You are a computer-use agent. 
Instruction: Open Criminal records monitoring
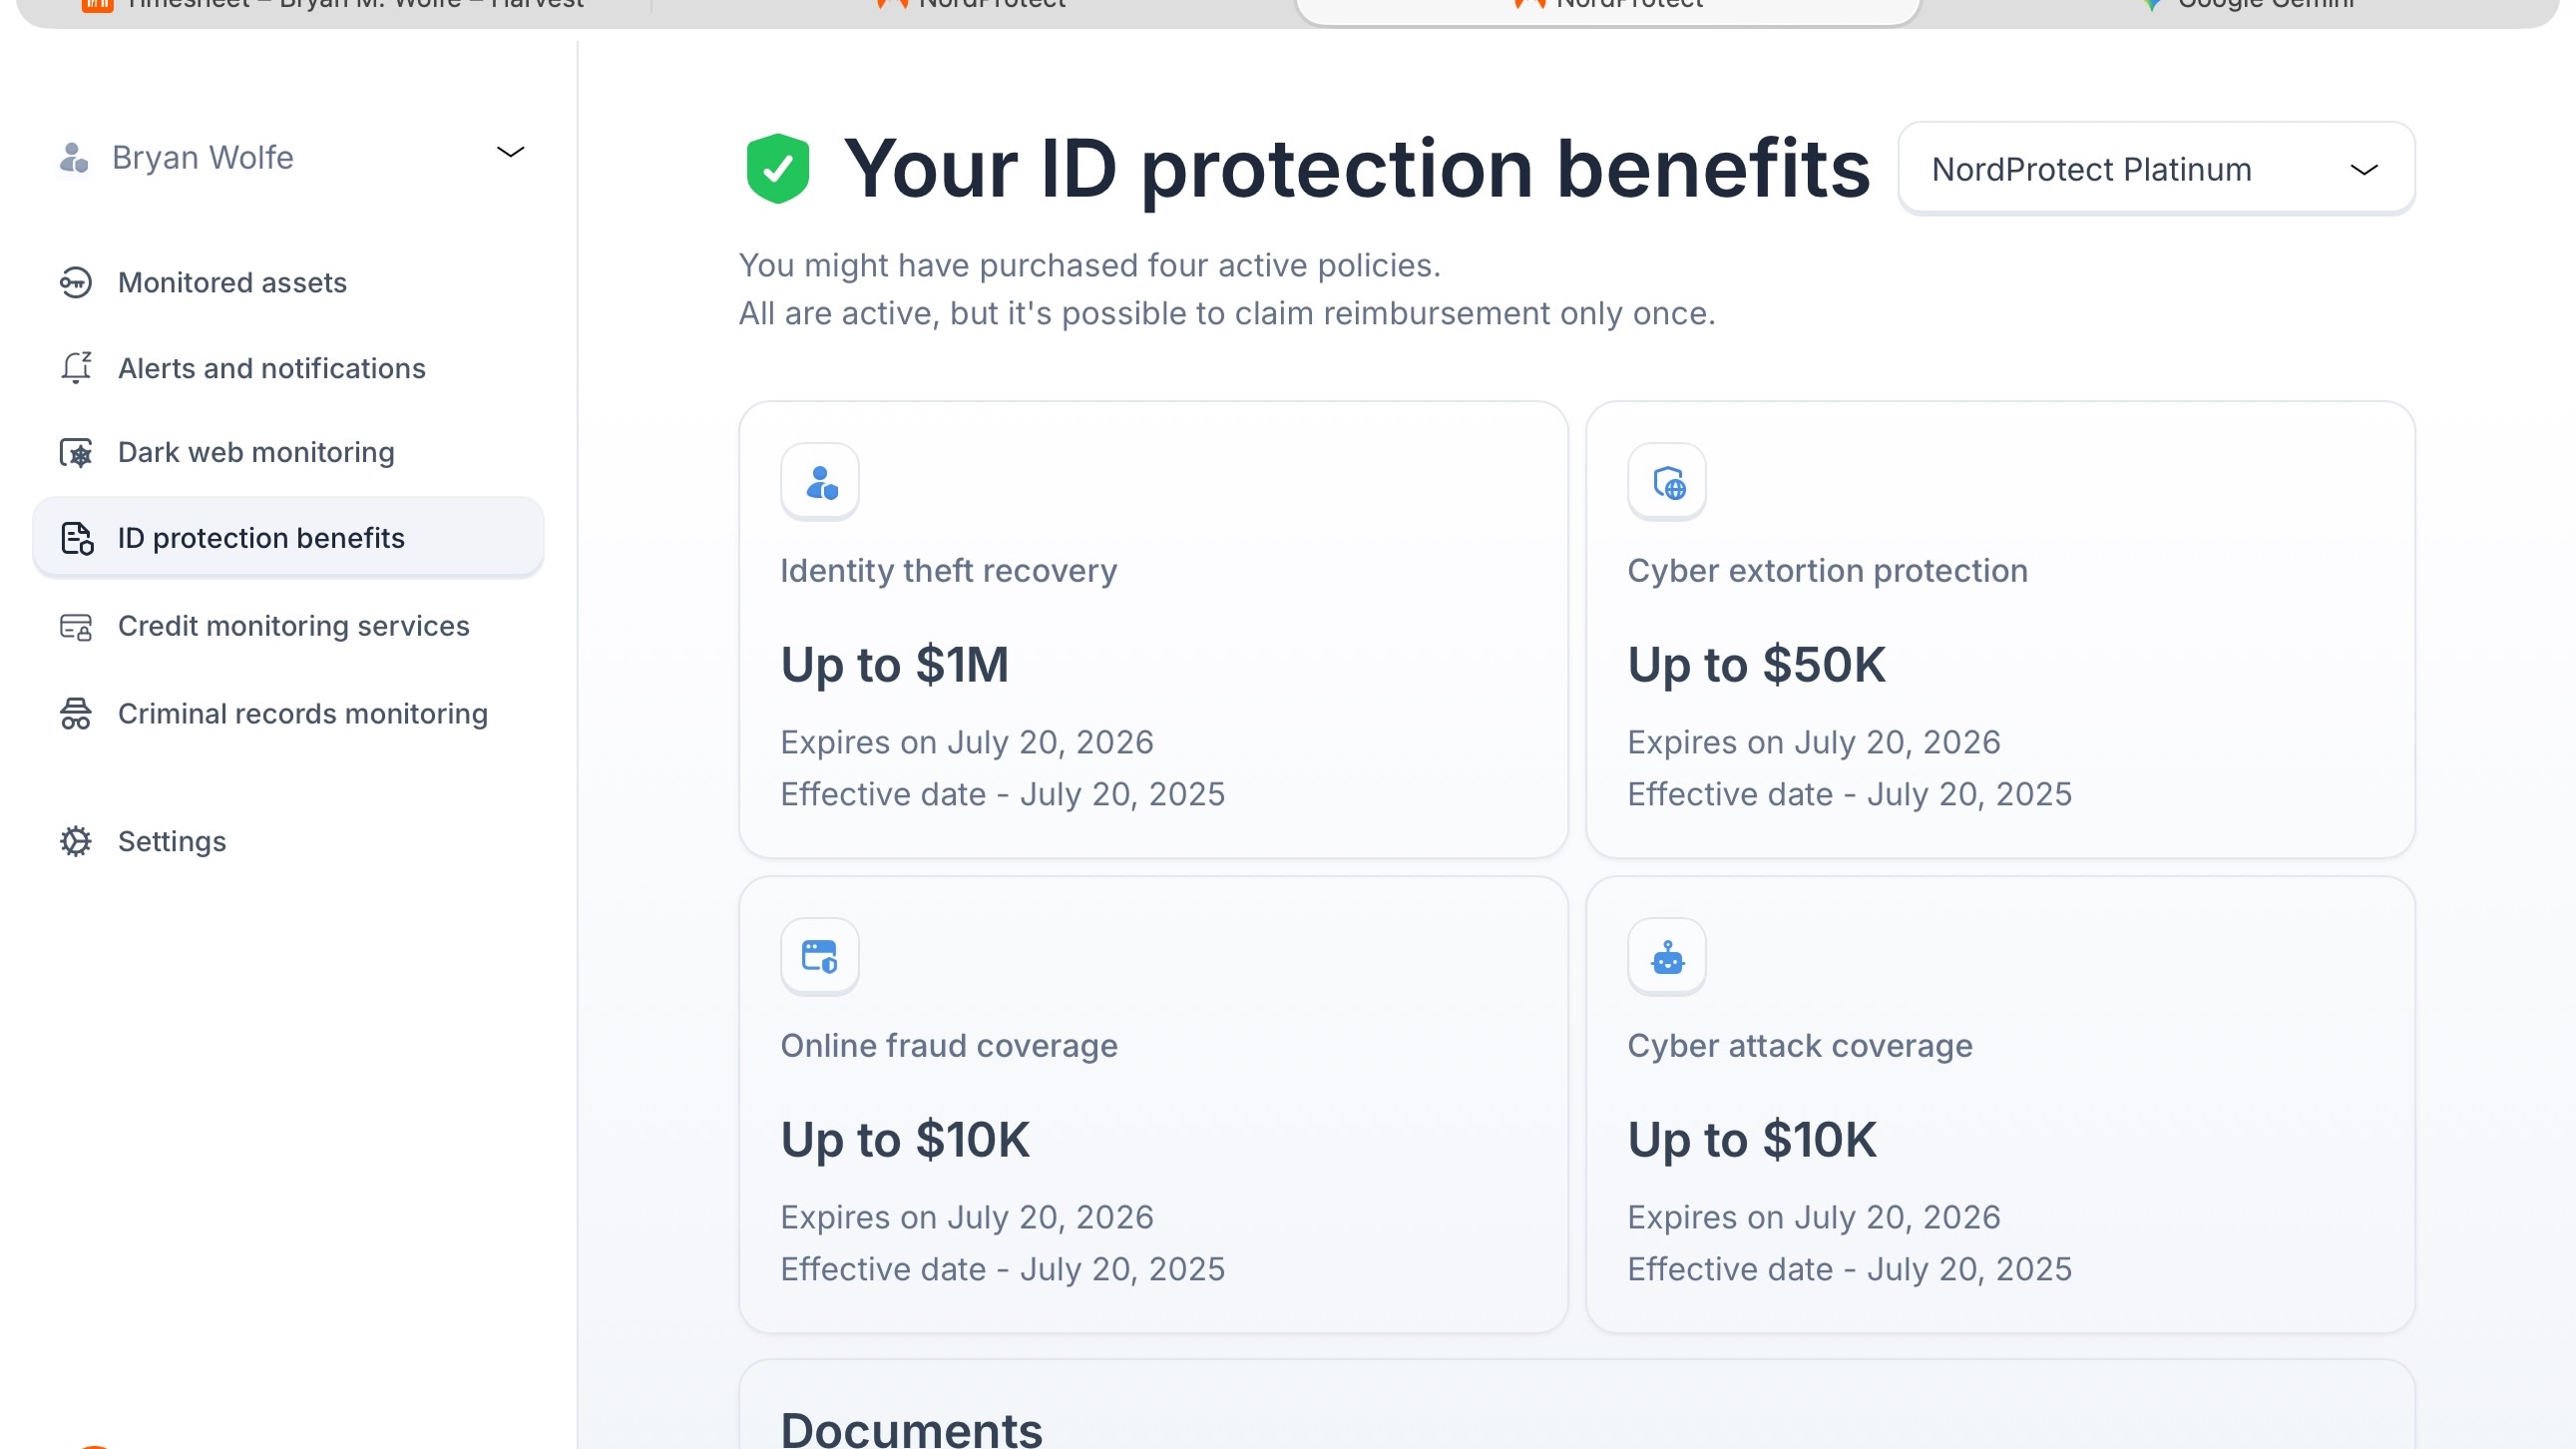coord(289,714)
